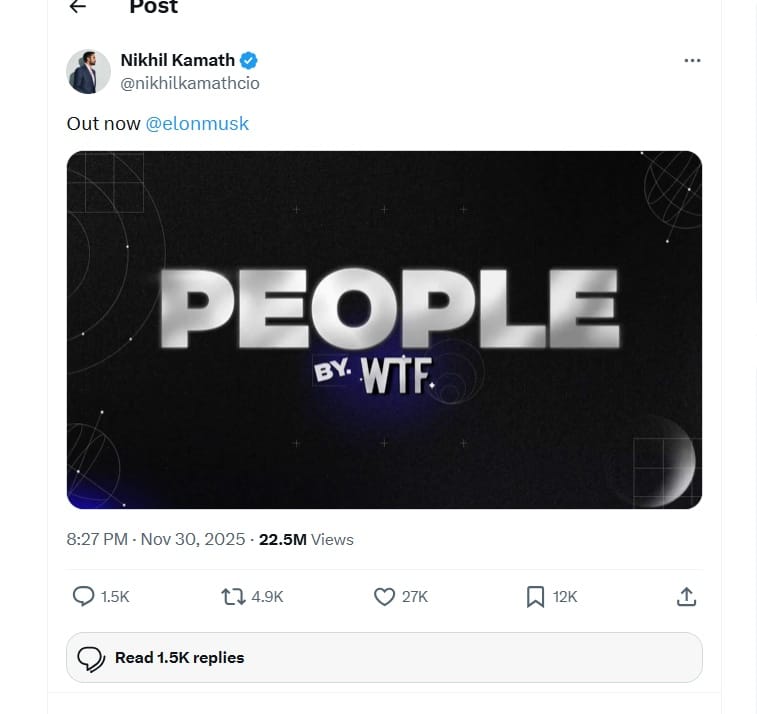Click the 8:27 PM Nov 30 timestamp
Viewport: 757px width, 714px height.
156,539
